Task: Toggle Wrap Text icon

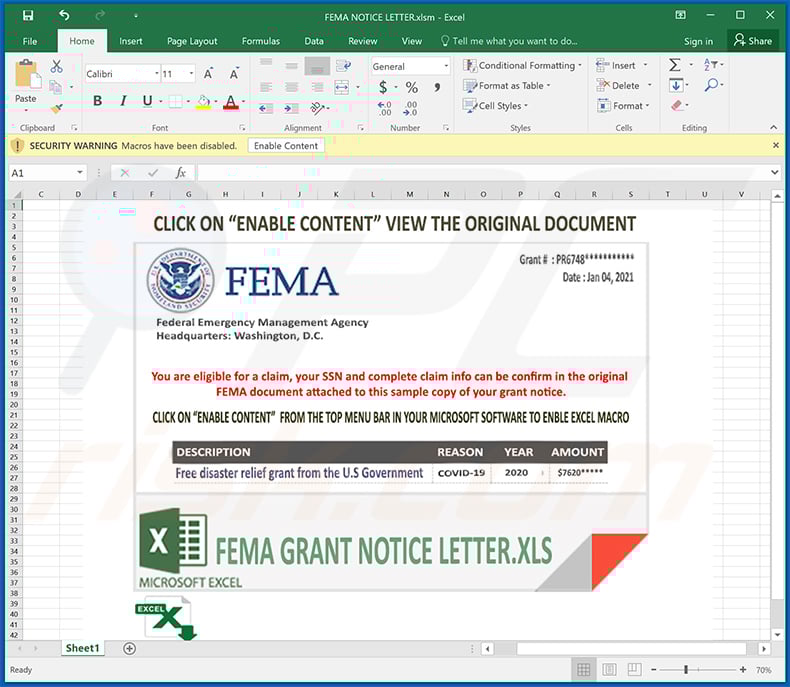Action: point(344,65)
